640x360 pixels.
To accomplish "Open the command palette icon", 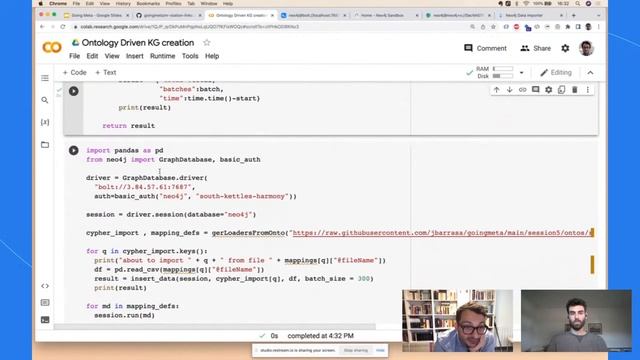I will tap(45, 302).
